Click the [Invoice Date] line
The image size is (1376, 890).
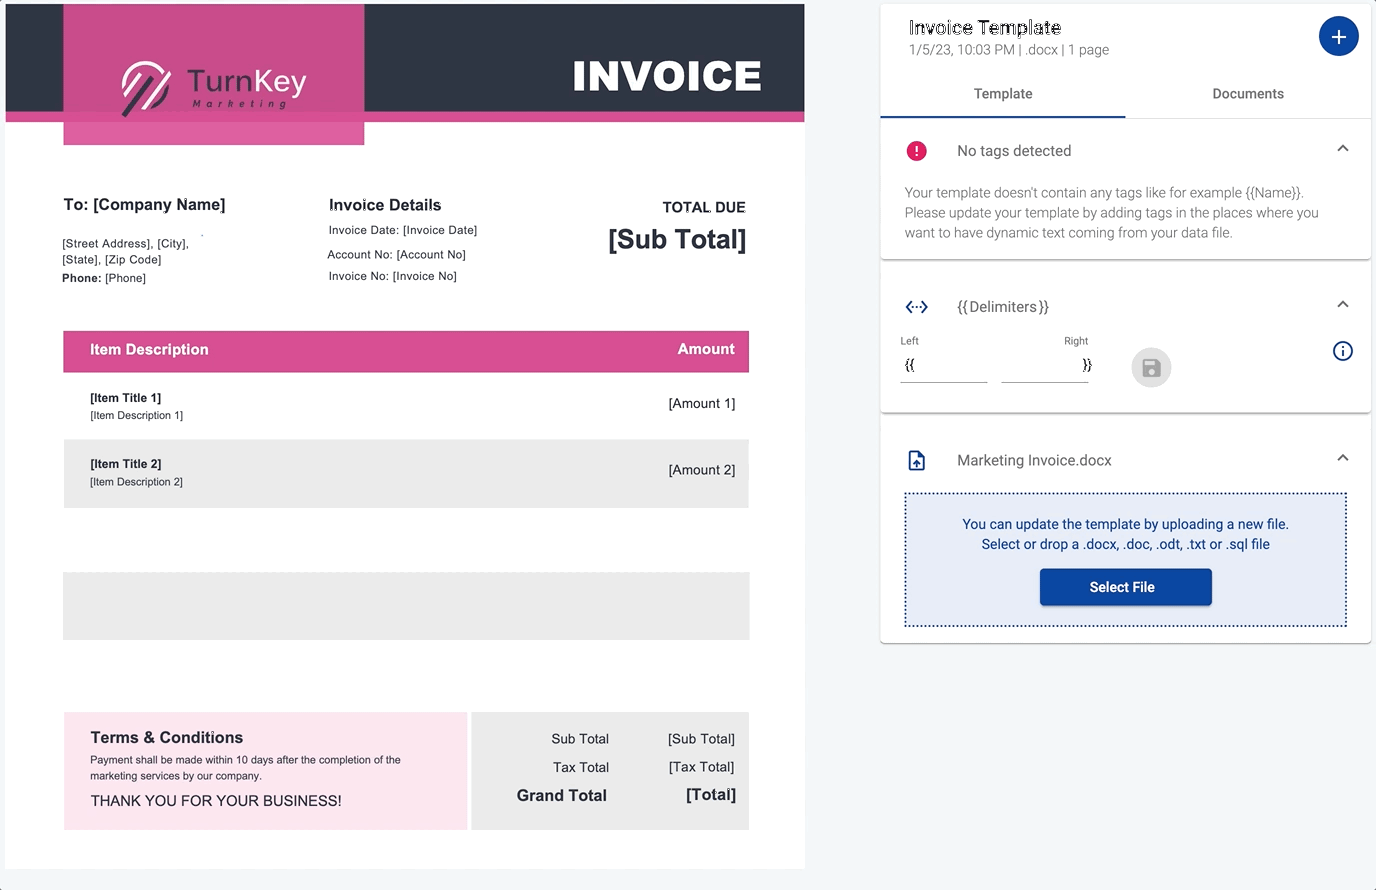point(403,230)
